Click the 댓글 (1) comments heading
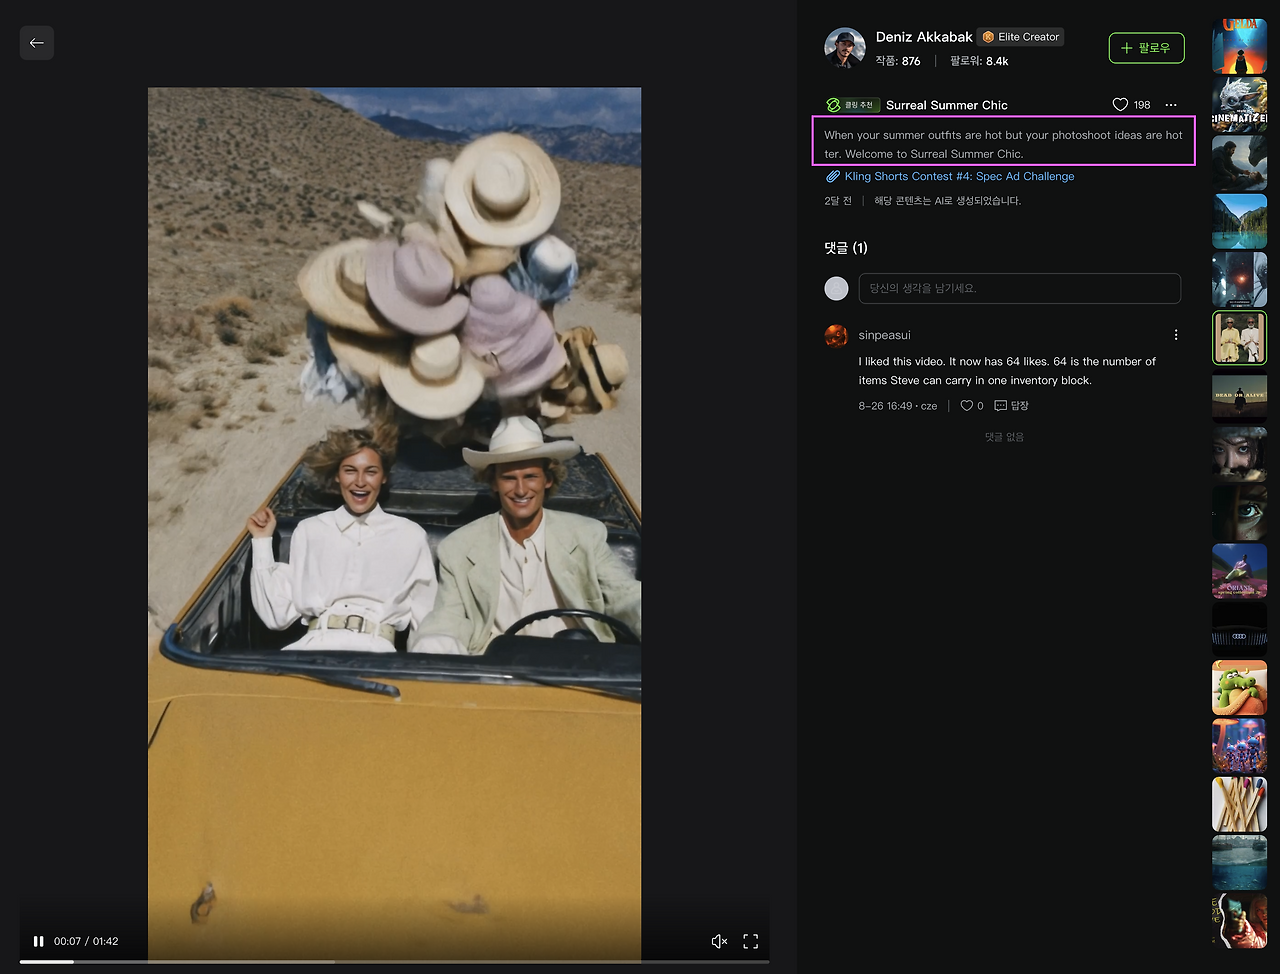This screenshot has height=974, width=1280. (x=846, y=248)
